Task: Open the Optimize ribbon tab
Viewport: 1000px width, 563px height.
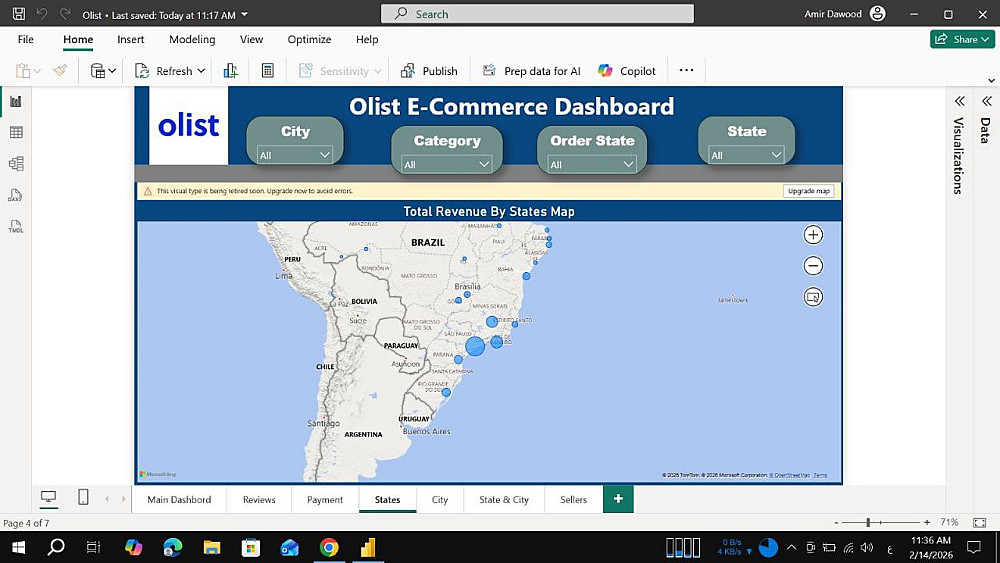Action: 309,39
